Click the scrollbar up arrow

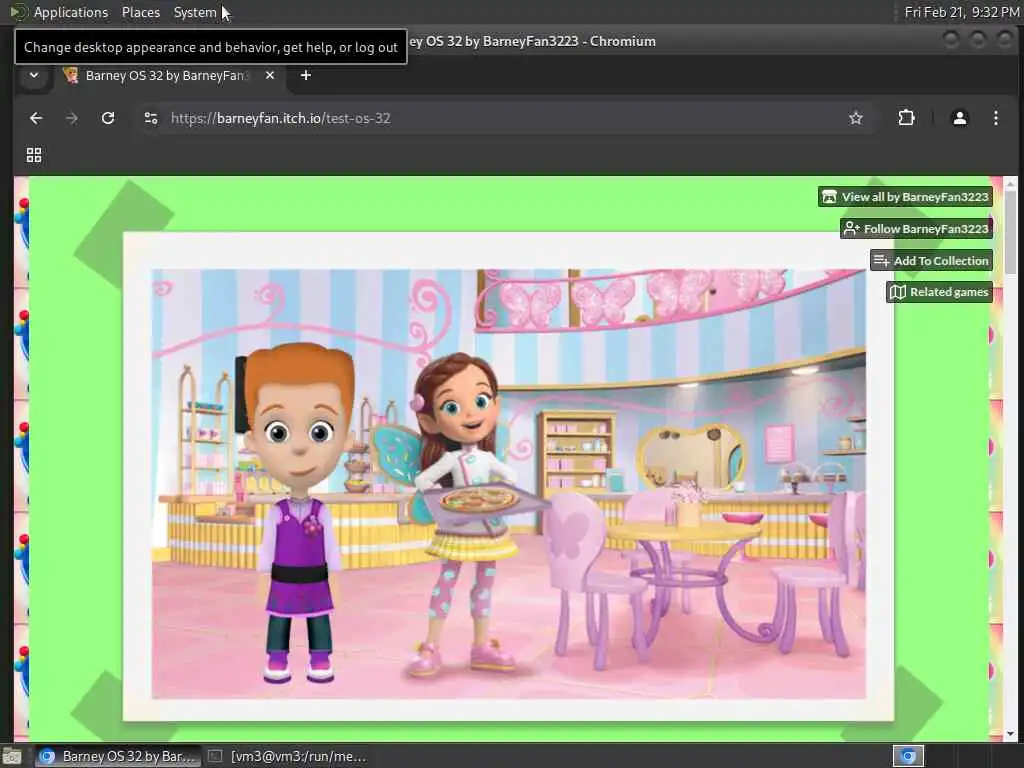[1011, 184]
